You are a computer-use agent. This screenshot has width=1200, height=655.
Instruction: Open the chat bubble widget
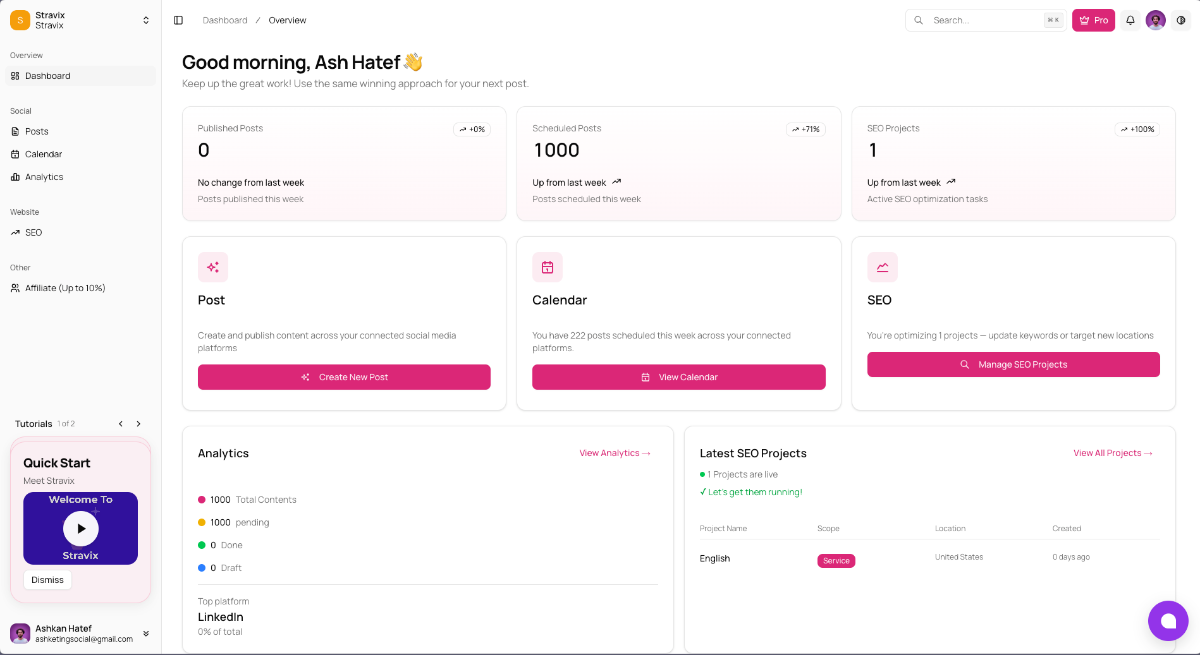[x=1168, y=621]
